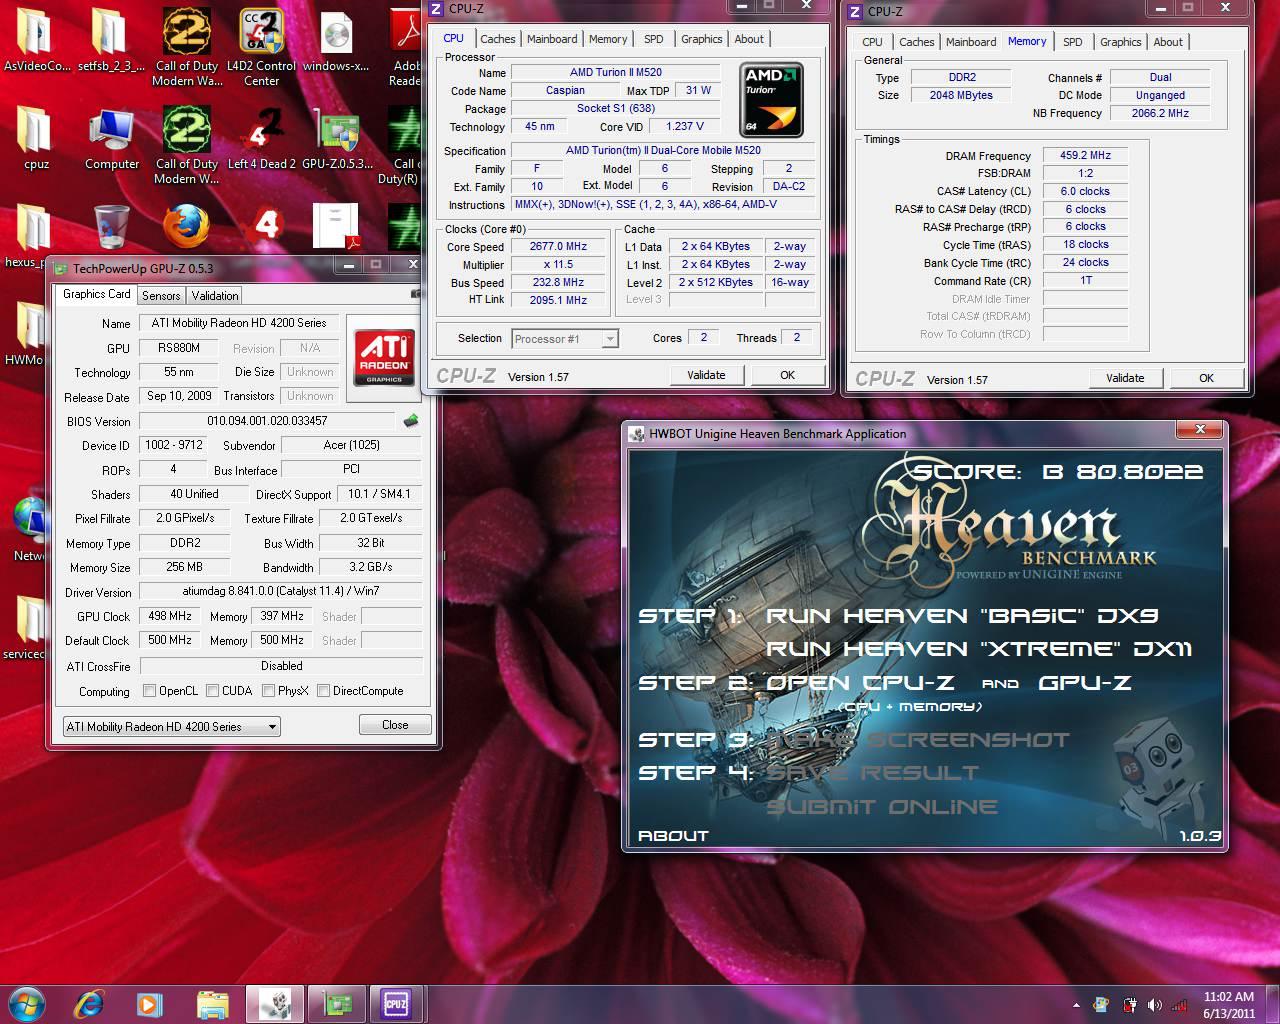Click GPU-Z link in Heaven step 2

(x=1085, y=683)
